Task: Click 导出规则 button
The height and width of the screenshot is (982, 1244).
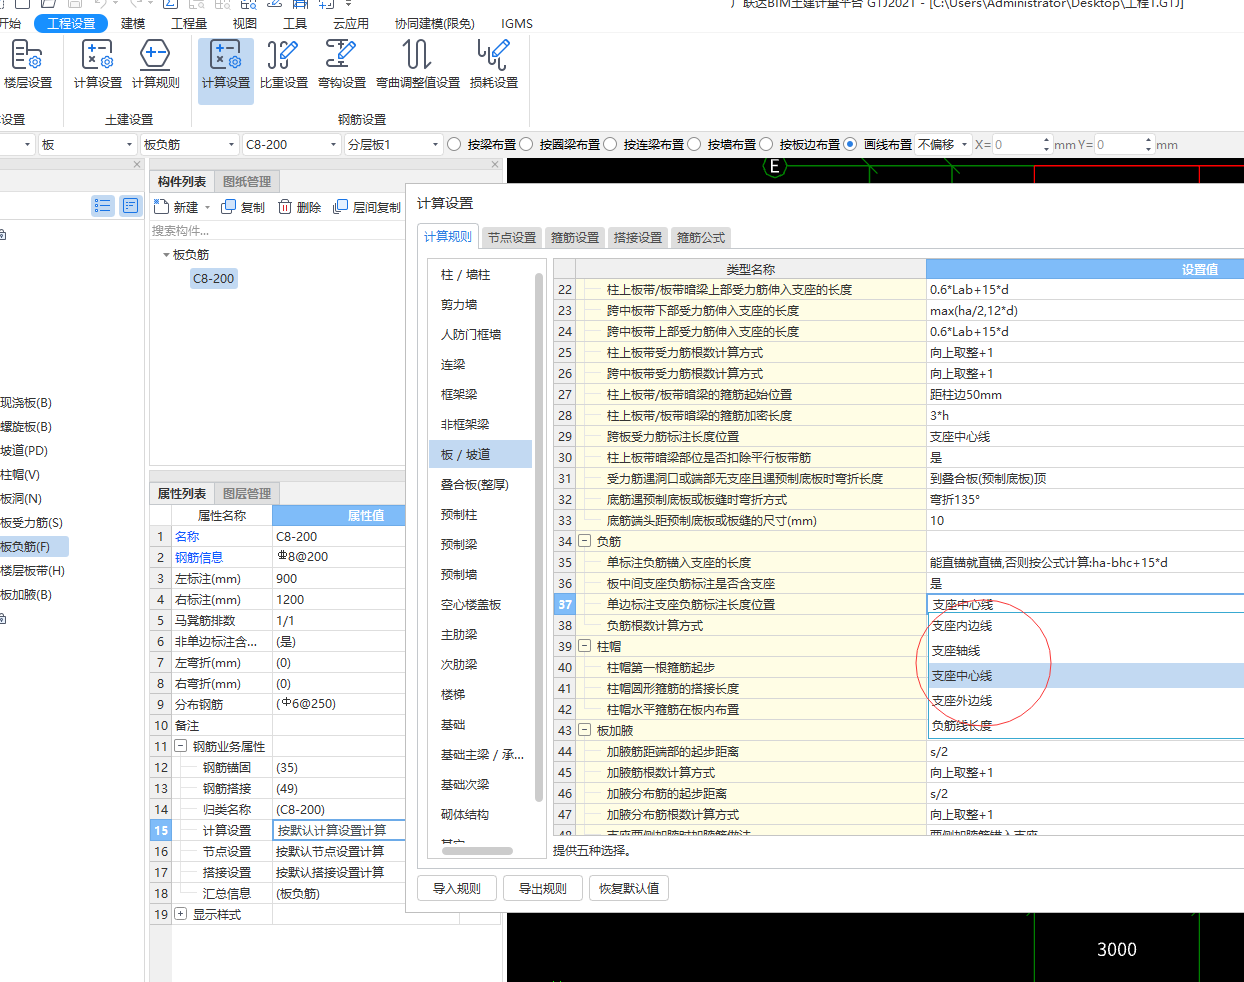Action: (543, 888)
